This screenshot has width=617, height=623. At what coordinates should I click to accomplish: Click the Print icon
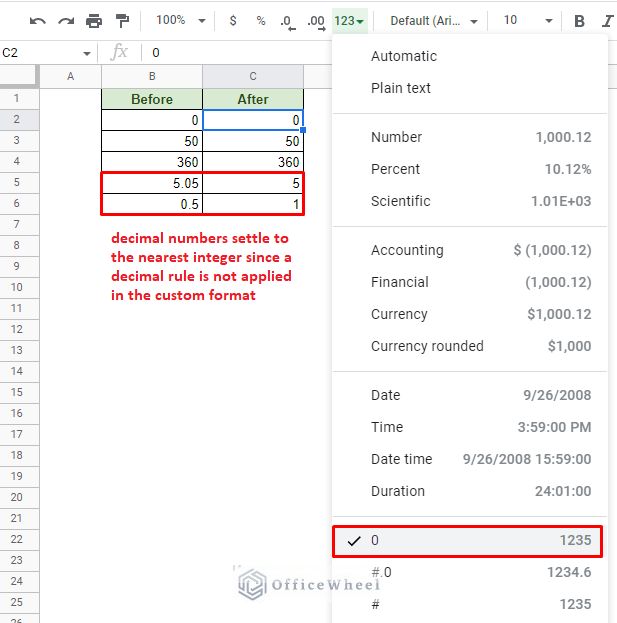coord(94,21)
